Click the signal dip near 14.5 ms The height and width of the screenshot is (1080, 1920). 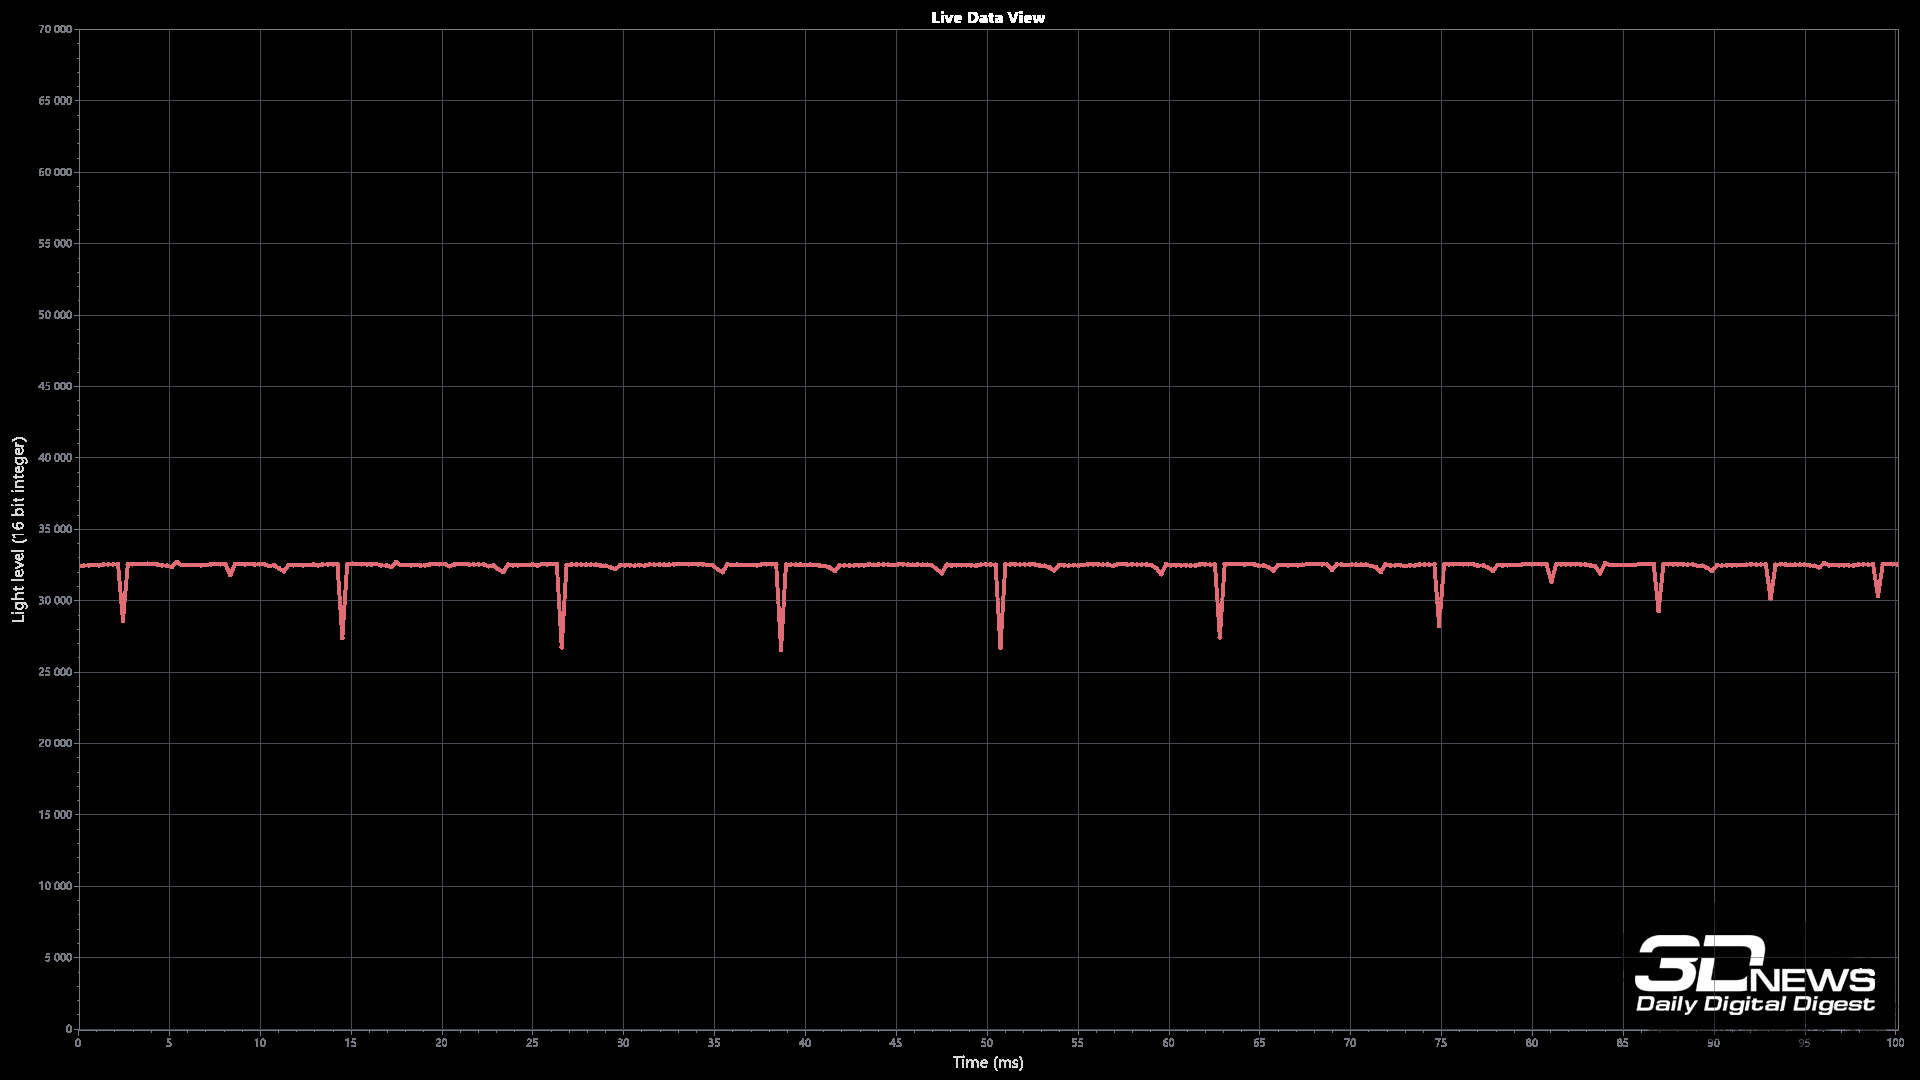coord(343,618)
